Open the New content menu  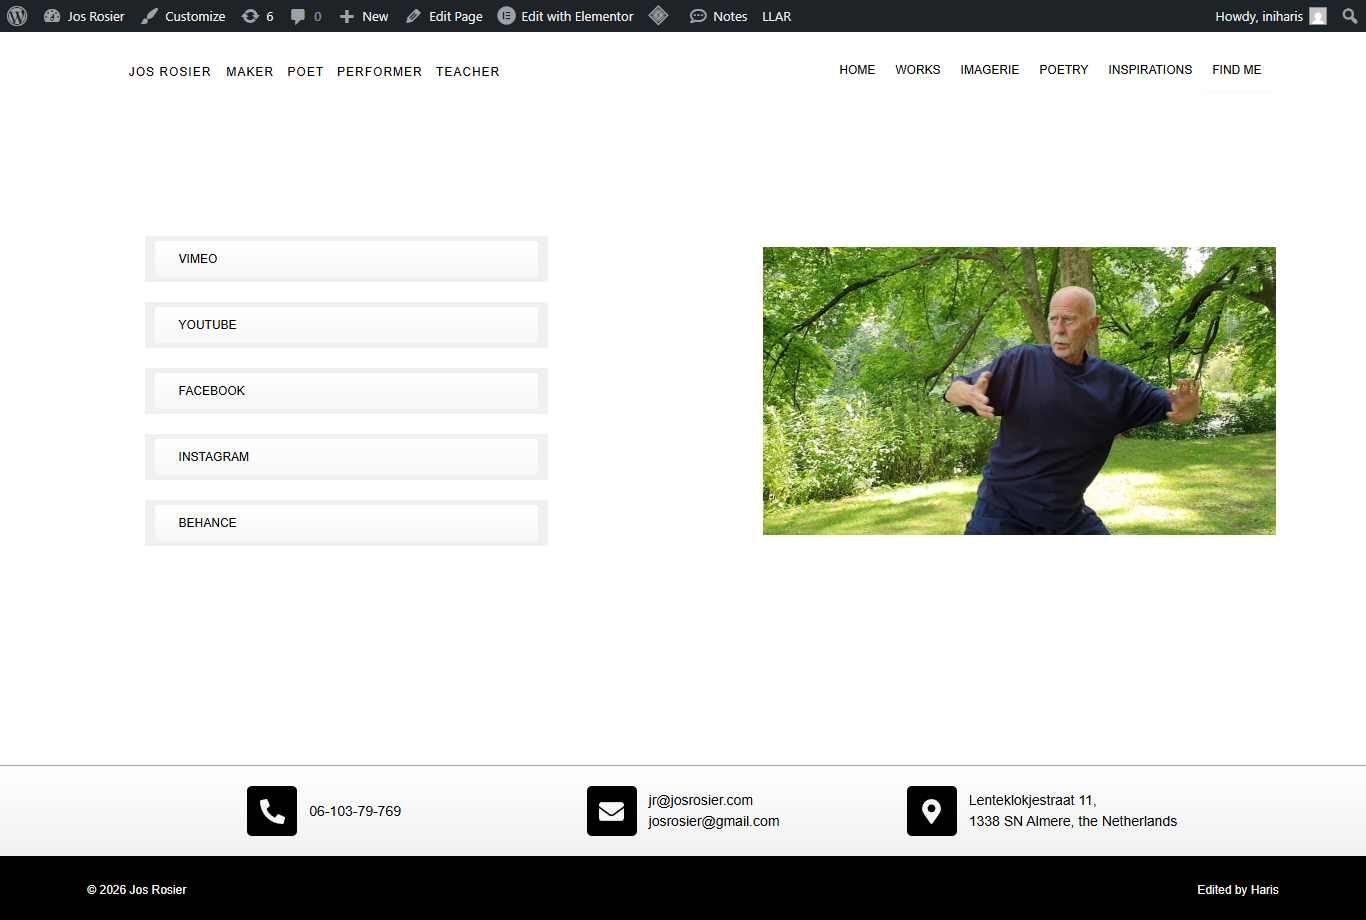(x=364, y=16)
